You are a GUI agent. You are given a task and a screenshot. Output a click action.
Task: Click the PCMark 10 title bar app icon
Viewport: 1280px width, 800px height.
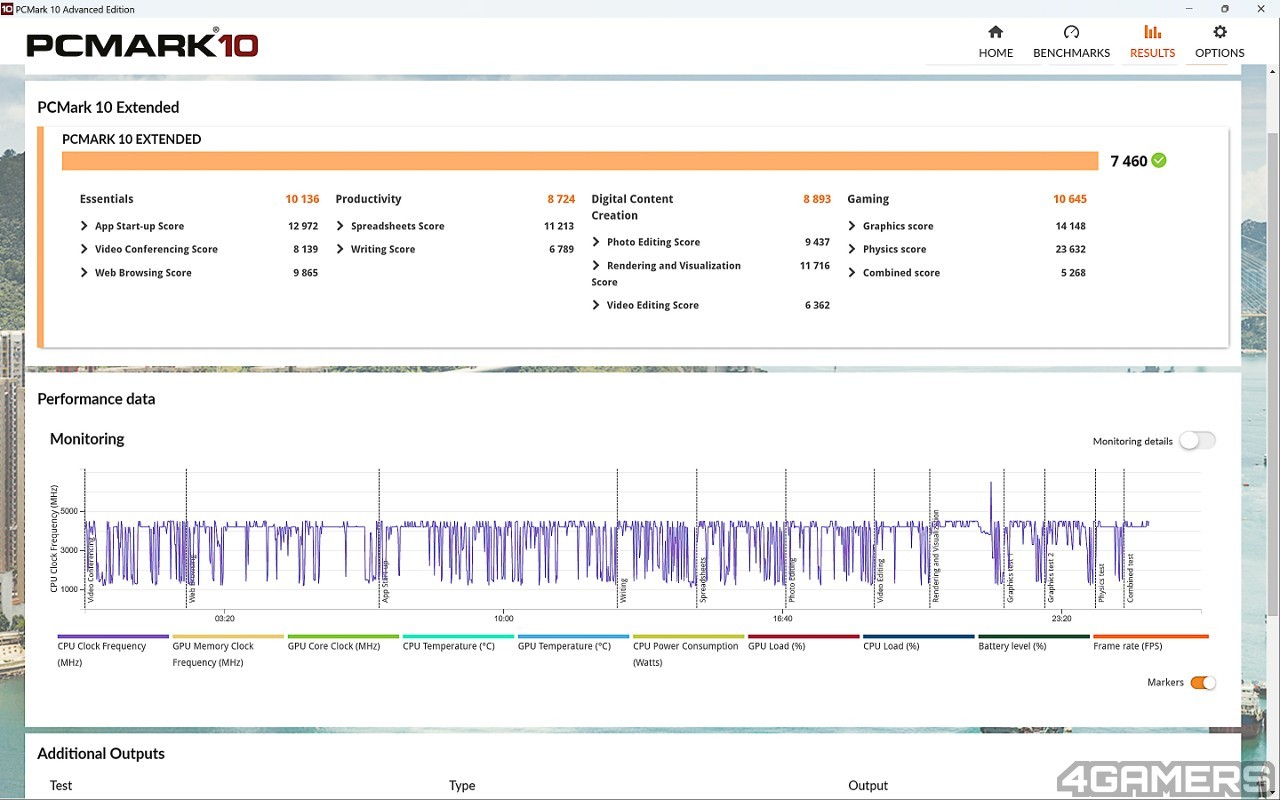pyautogui.click(x=7, y=8)
